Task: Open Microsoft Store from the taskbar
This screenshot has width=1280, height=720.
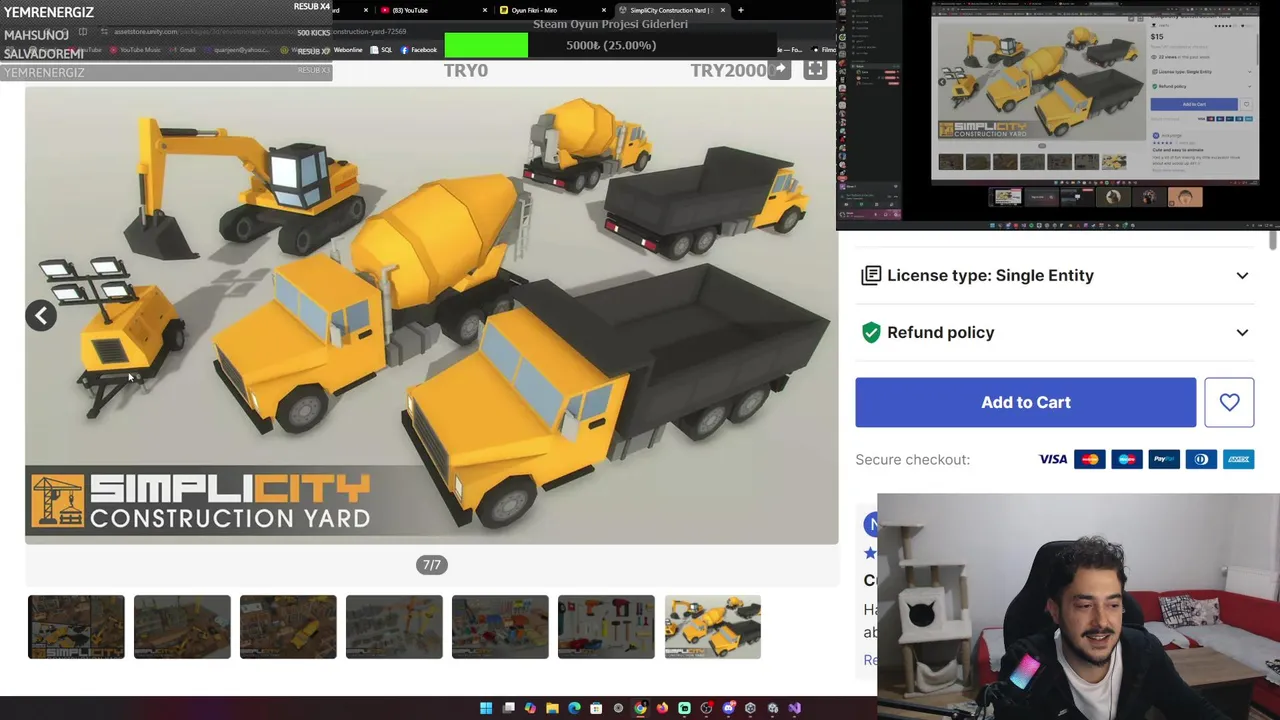Action: click(x=596, y=708)
